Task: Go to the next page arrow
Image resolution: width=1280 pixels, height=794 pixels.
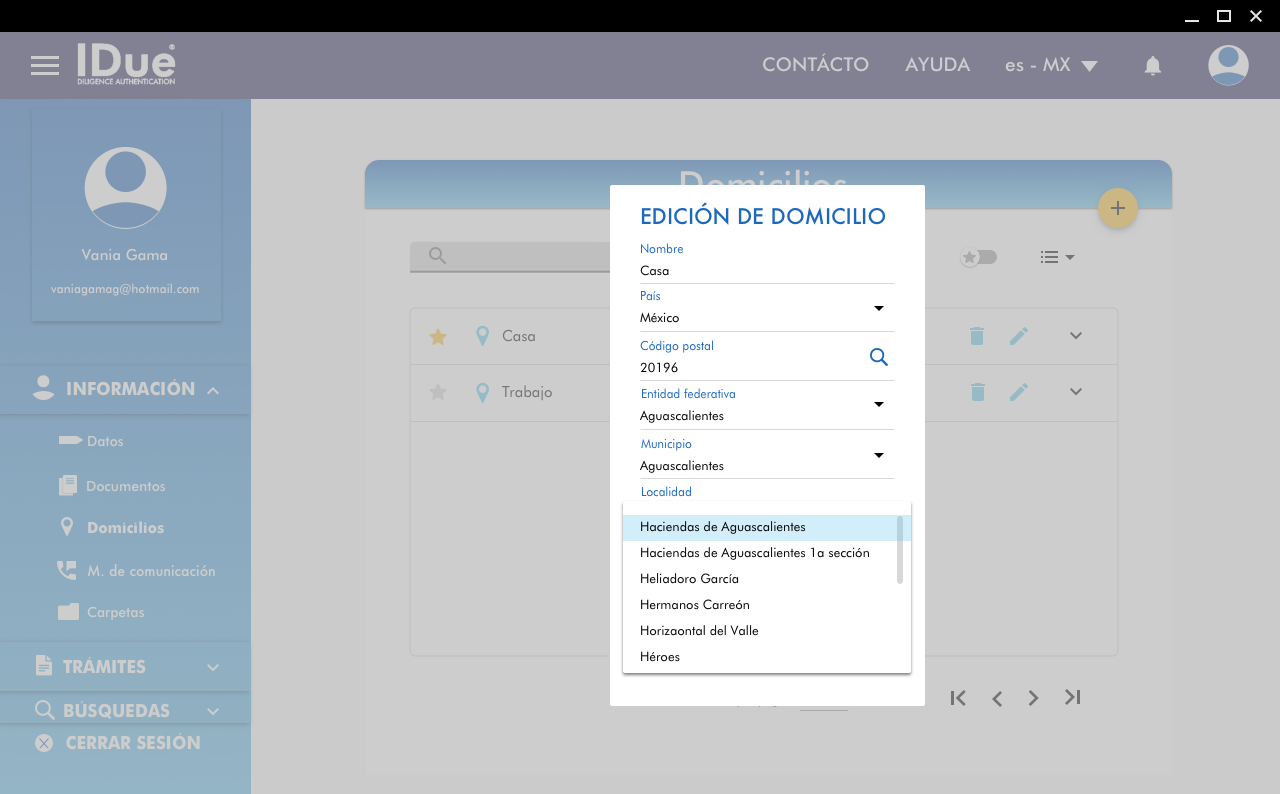Action: [1033, 698]
